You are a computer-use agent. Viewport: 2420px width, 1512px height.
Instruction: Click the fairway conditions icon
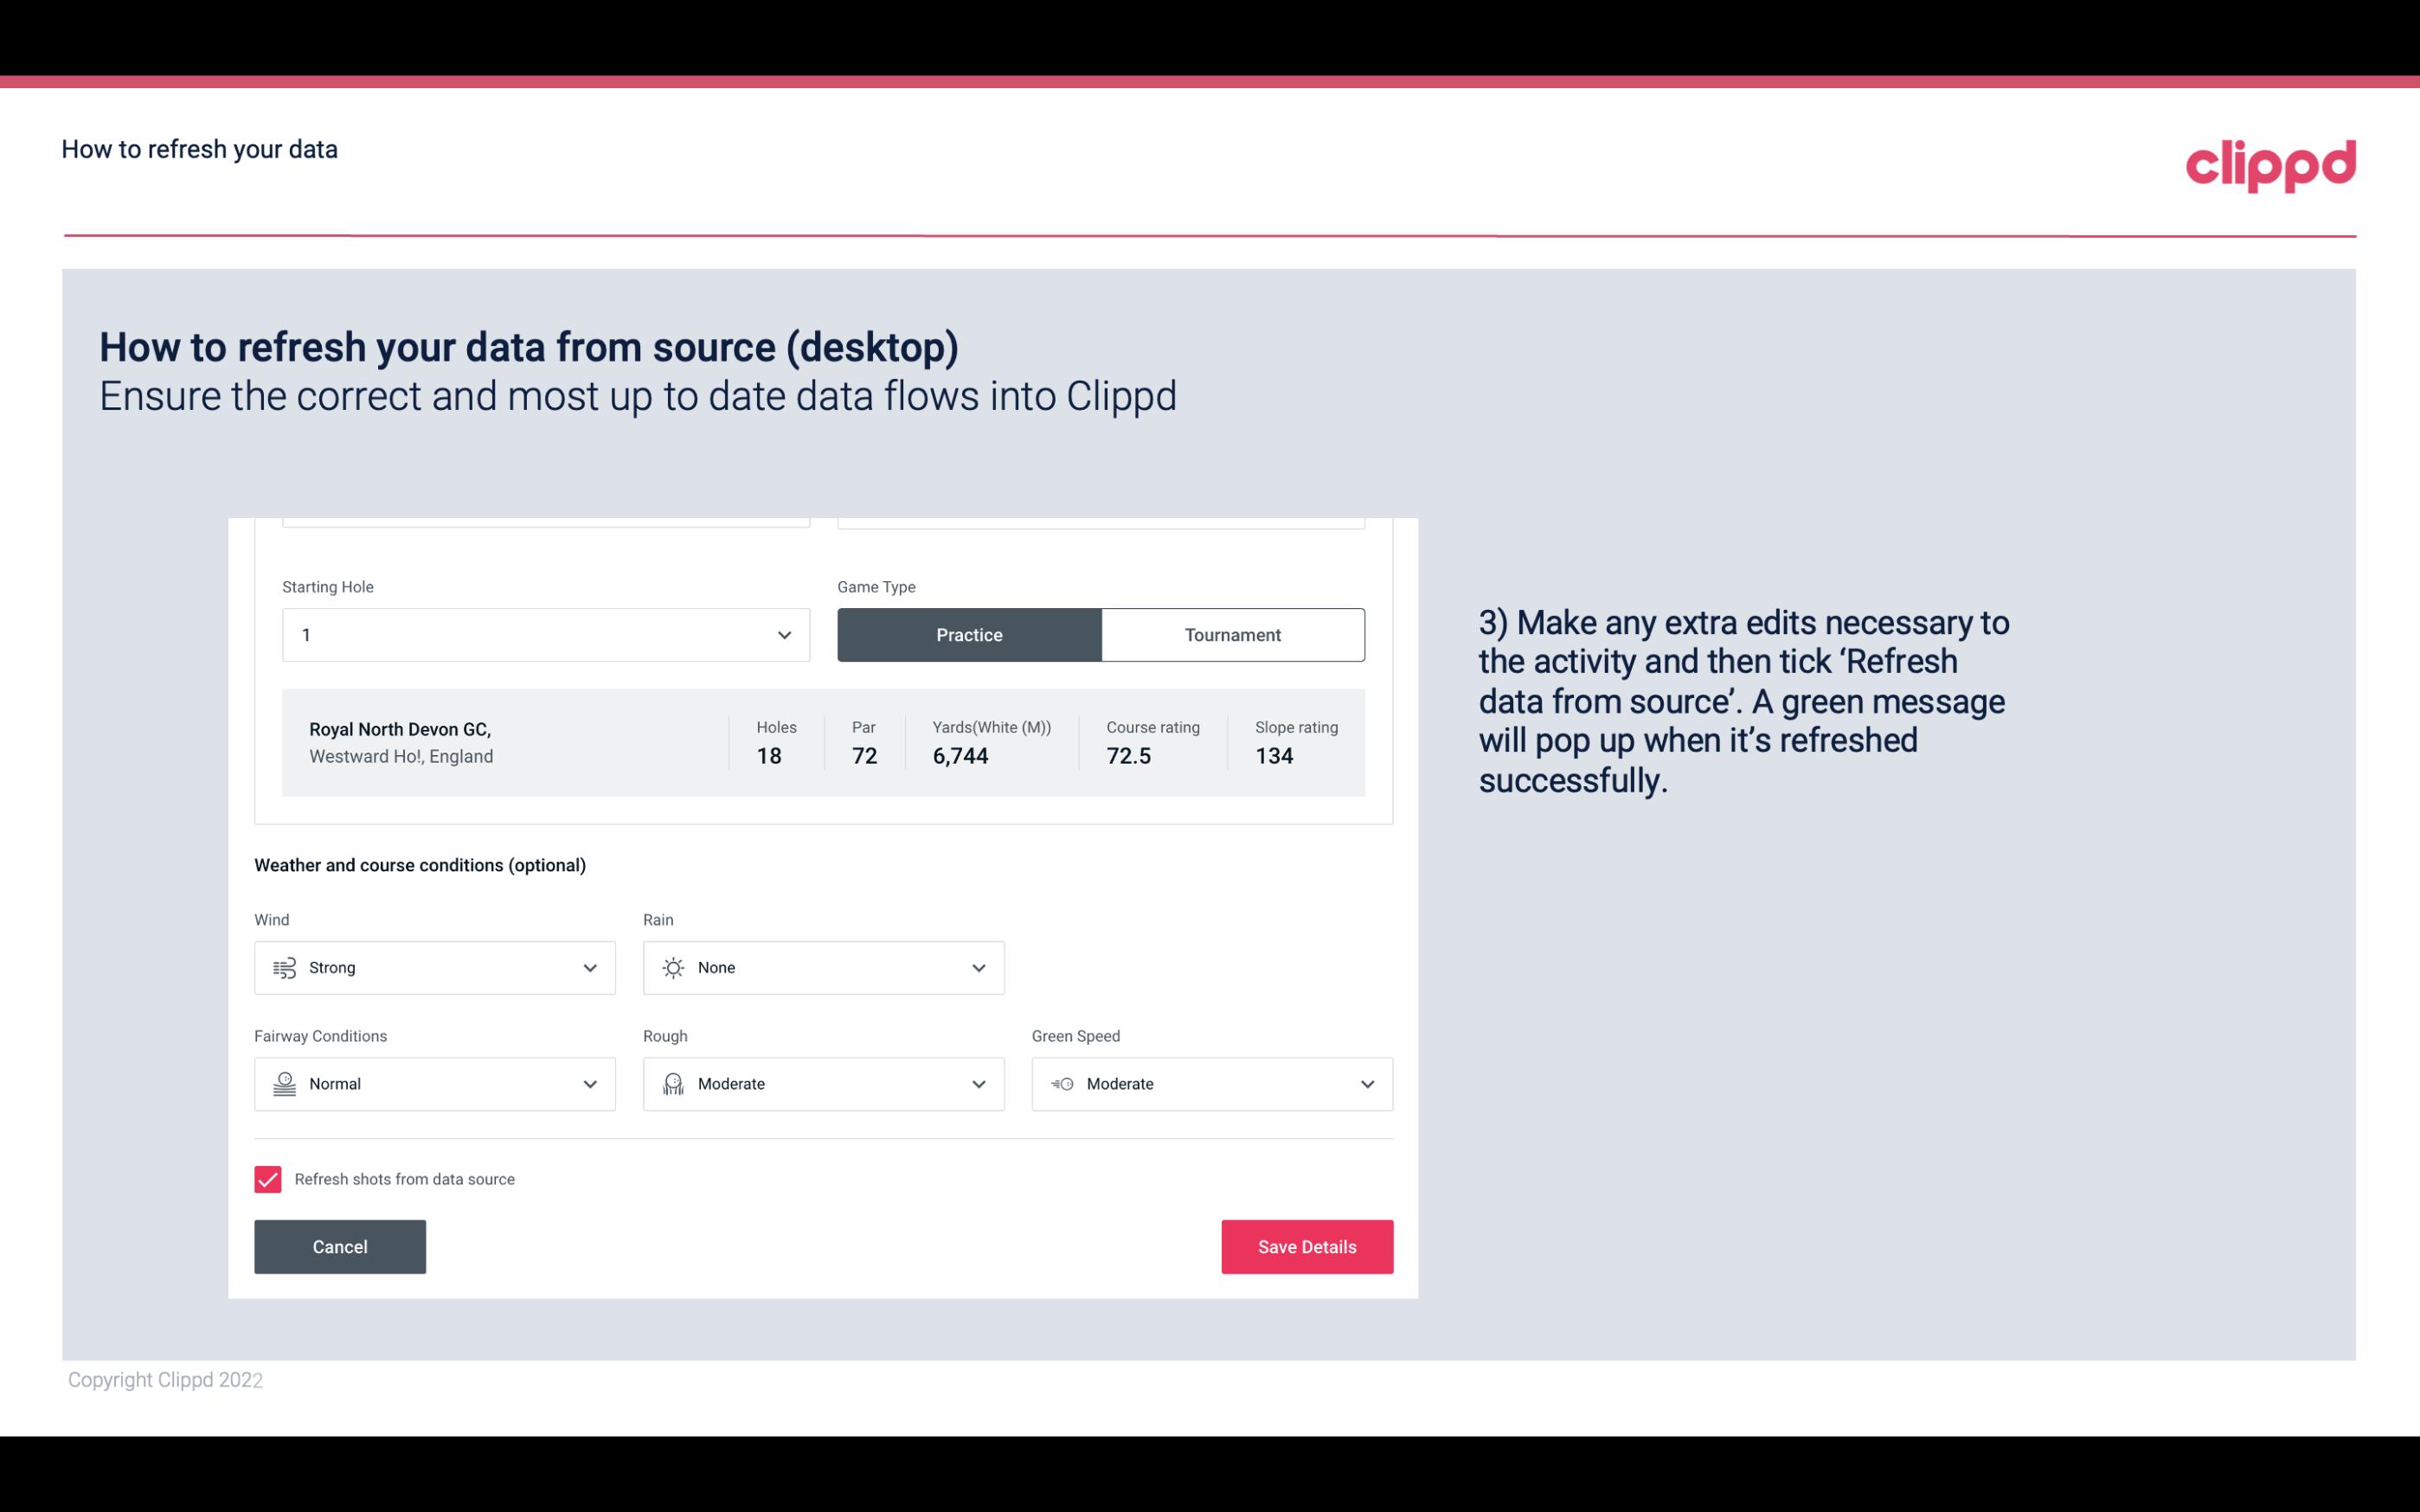[284, 1084]
